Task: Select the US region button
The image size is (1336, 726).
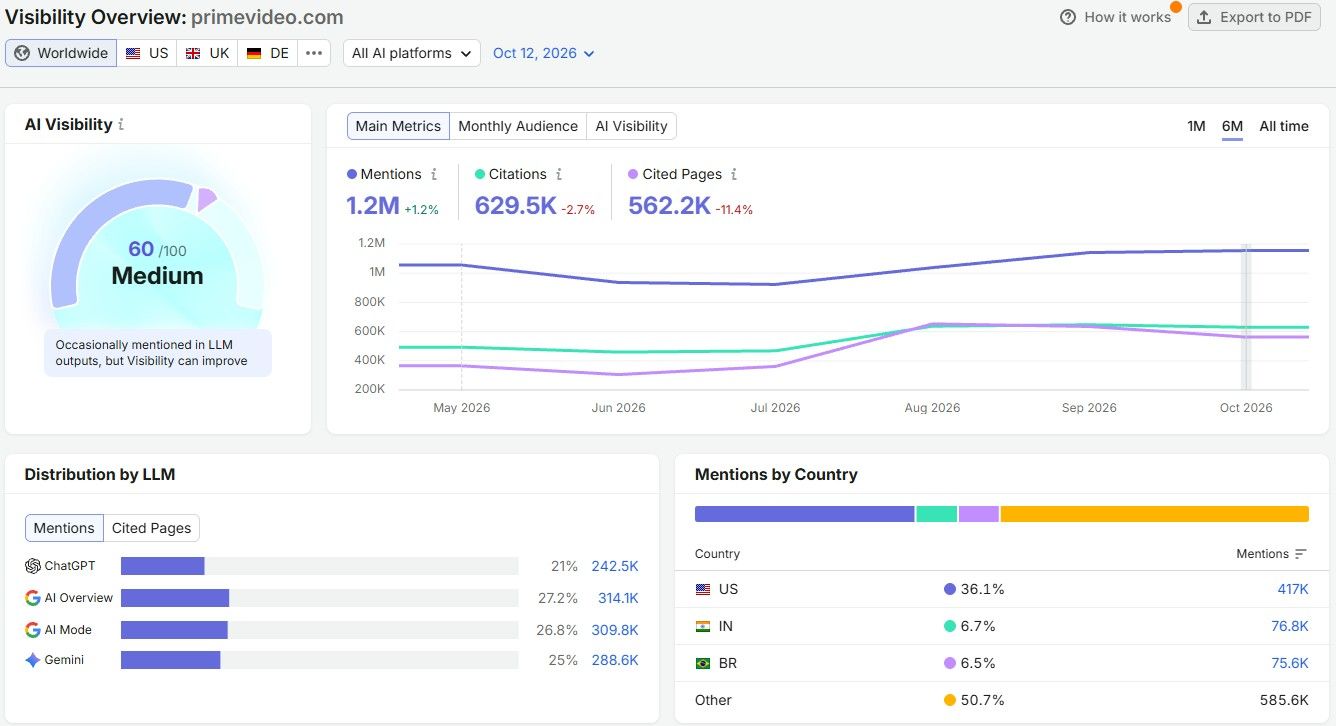Action: point(147,53)
